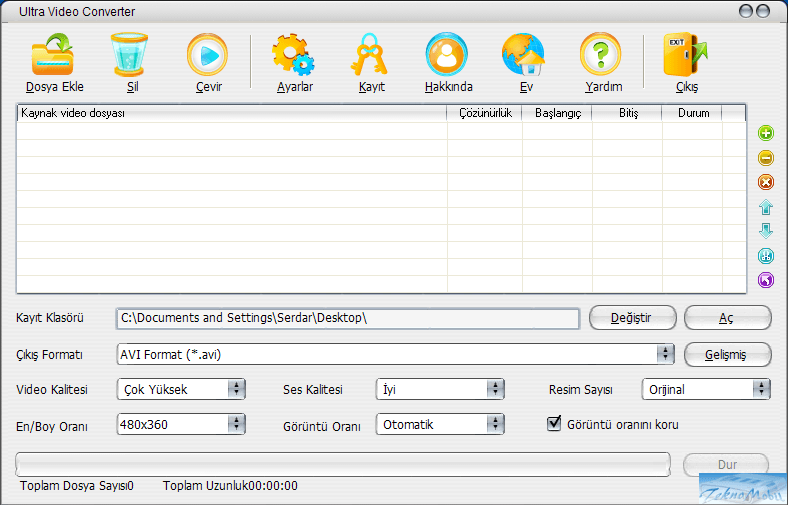Click the Dosya Ekle folder icon

click(53, 55)
